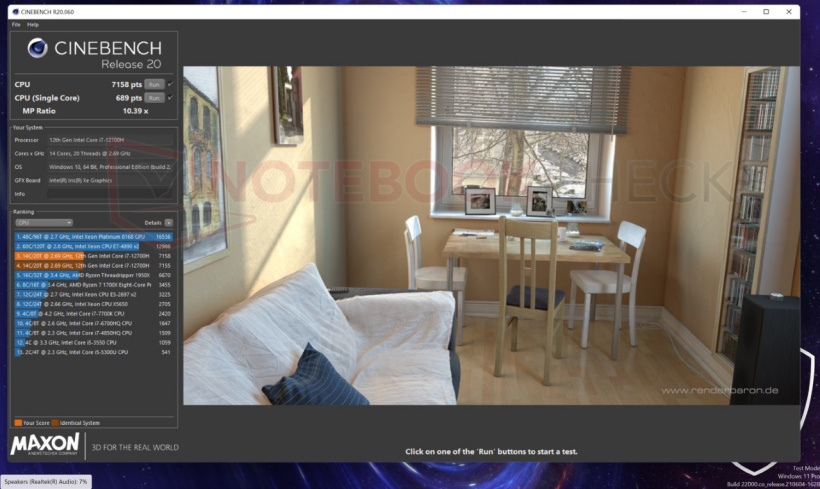Open the Ranking CPU dropdown
Image resolution: width=820 pixels, height=489 pixels.
(44, 222)
